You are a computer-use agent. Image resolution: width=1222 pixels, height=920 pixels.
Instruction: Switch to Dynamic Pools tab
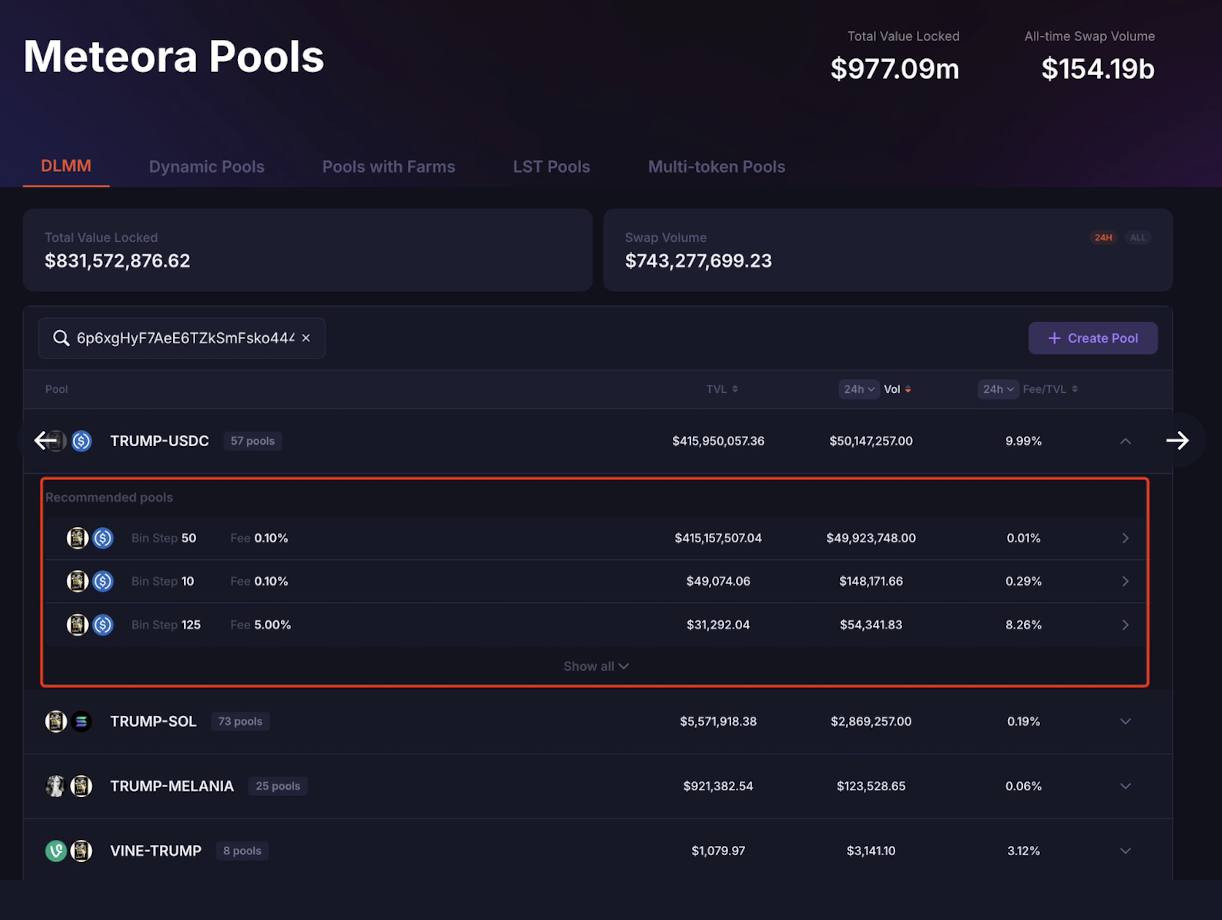206,167
